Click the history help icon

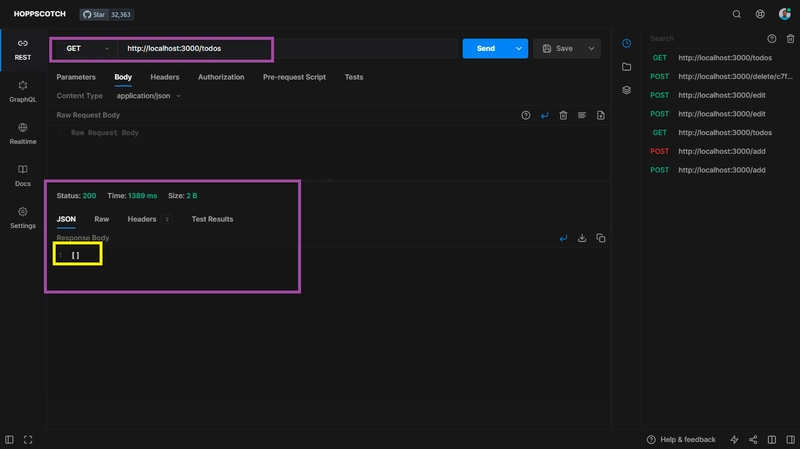tap(771, 39)
